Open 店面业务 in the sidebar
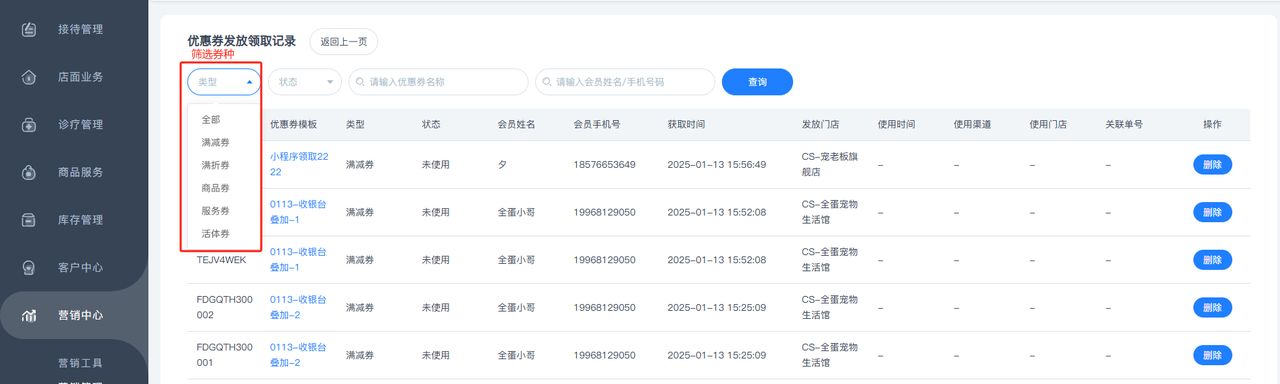Image resolution: width=1280 pixels, height=384 pixels. pos(80,77)
